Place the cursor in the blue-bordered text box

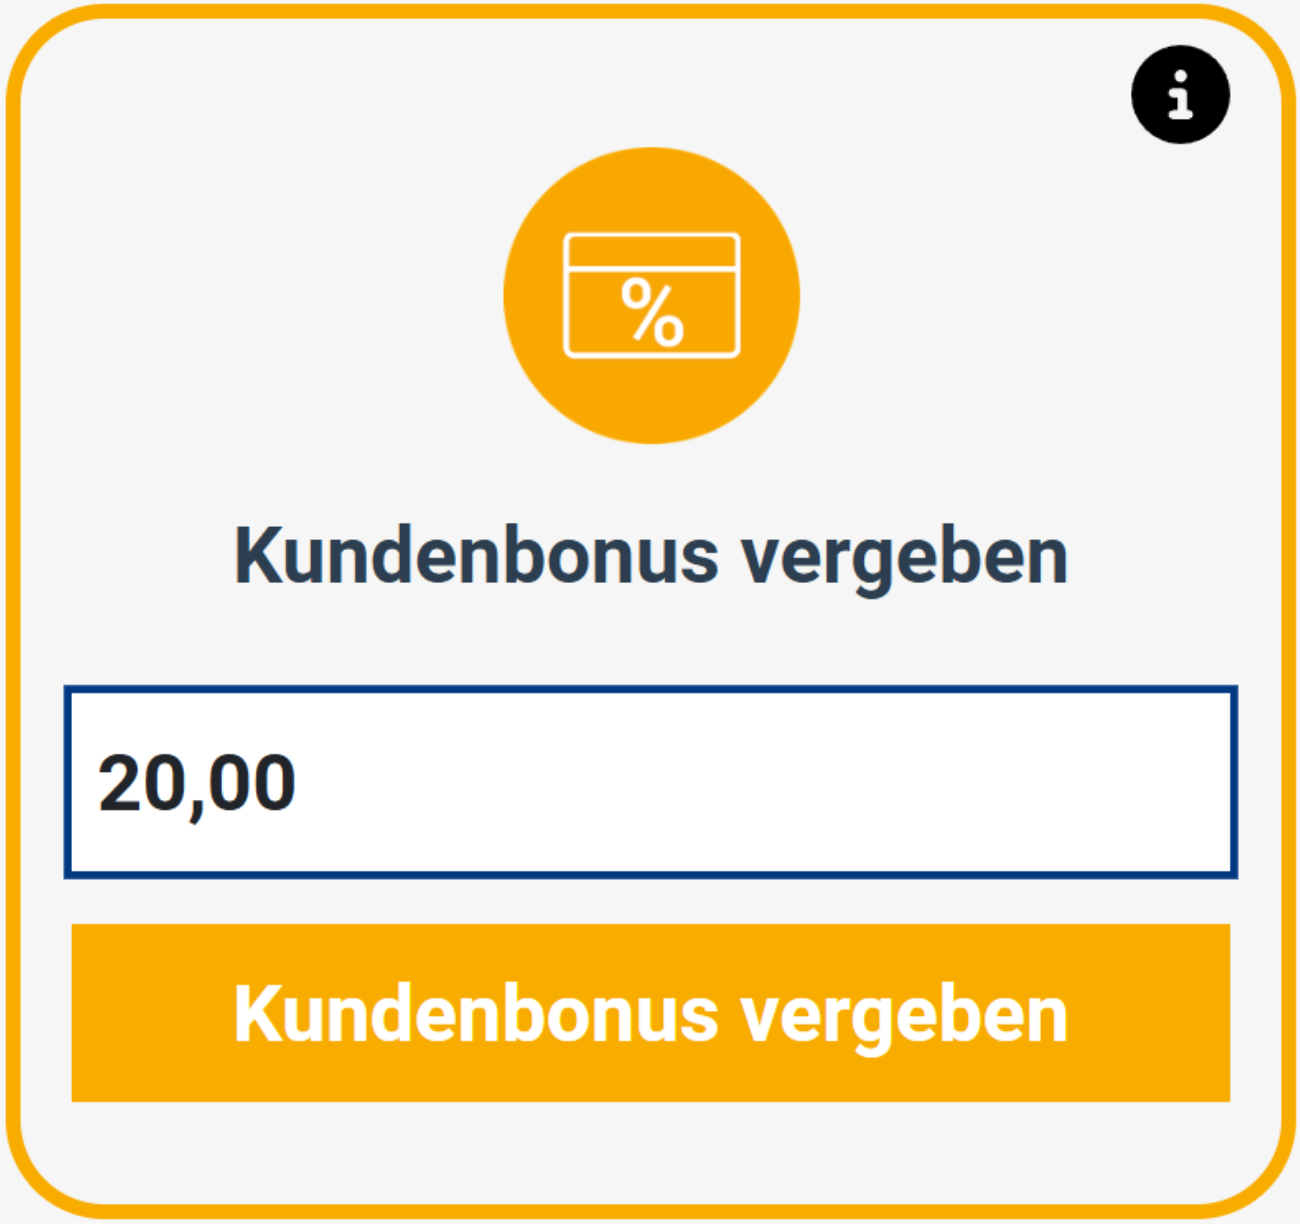tap(650, 782)
